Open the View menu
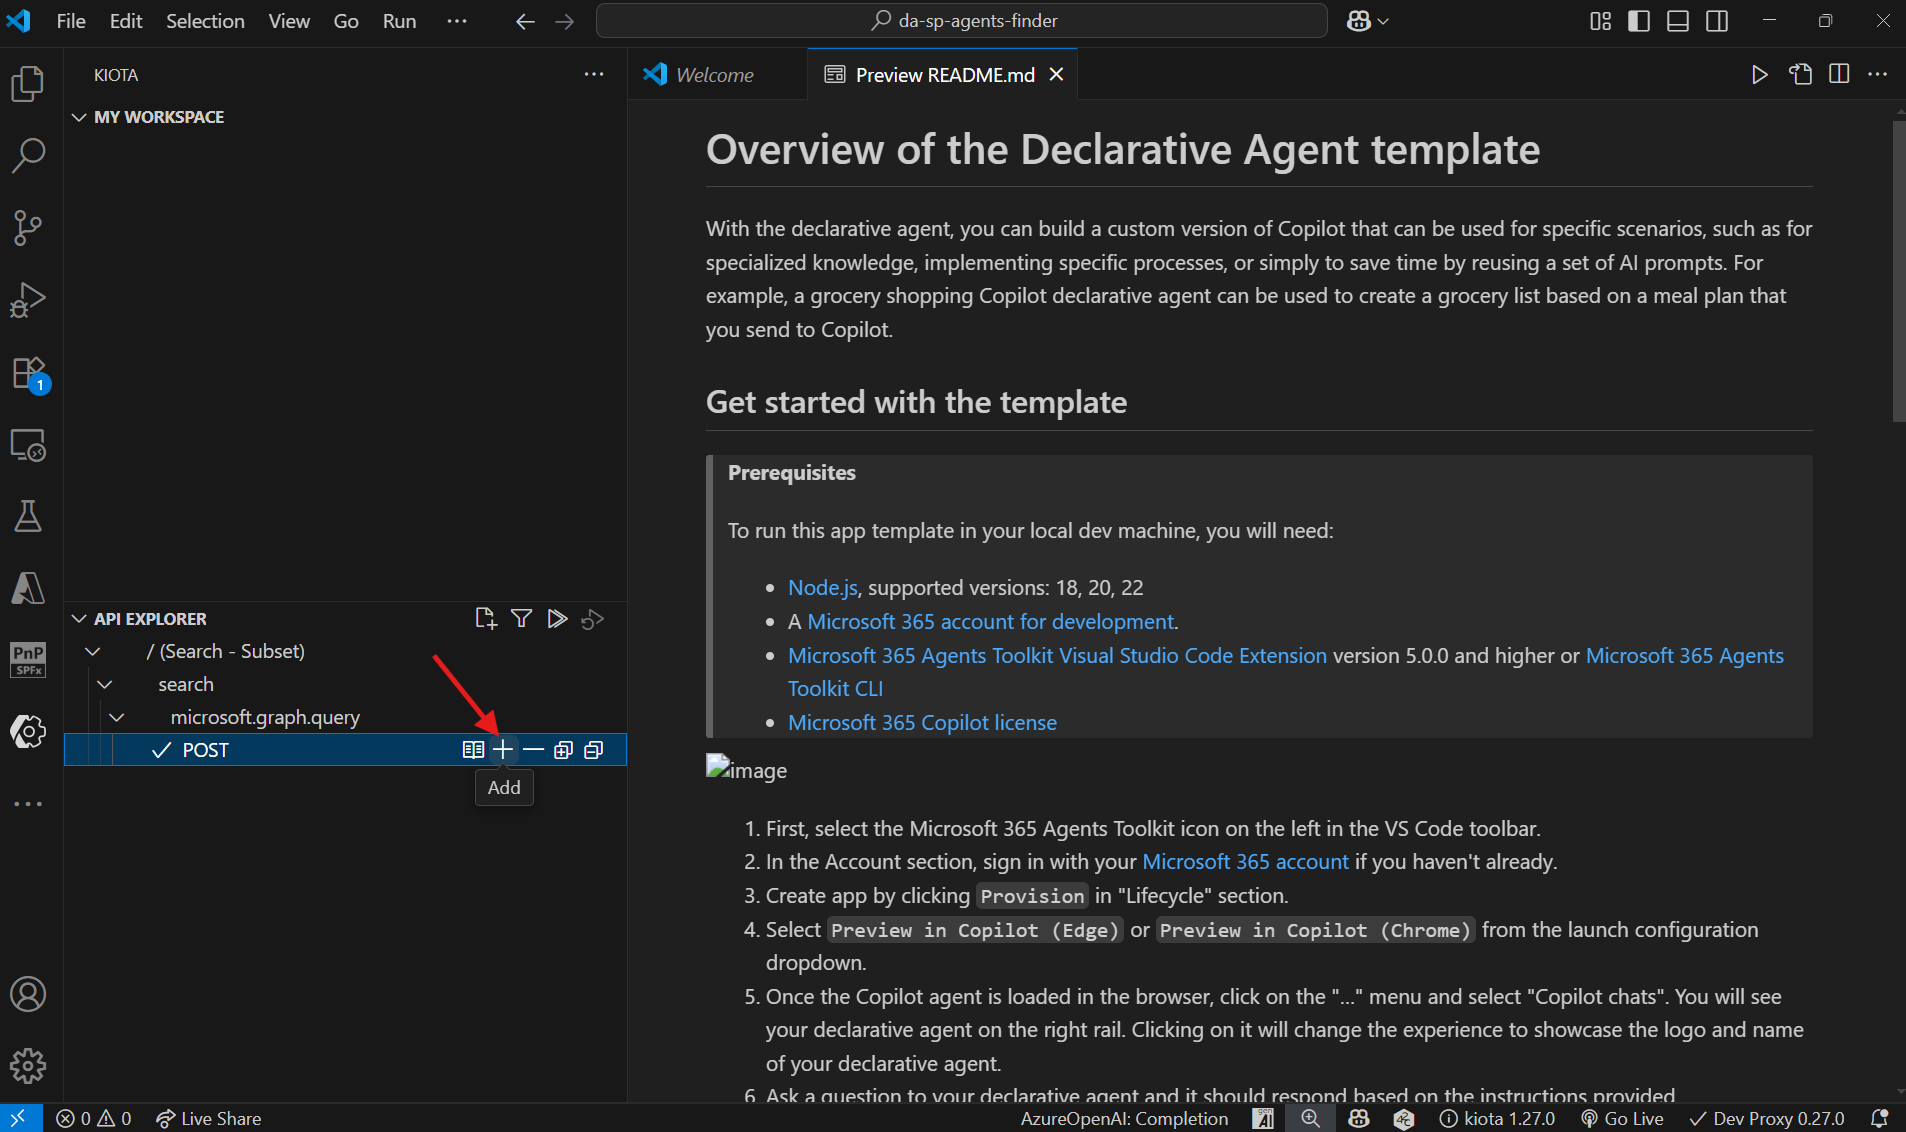The height and width of the screenshot is (1132, 1906). point(289,21)
